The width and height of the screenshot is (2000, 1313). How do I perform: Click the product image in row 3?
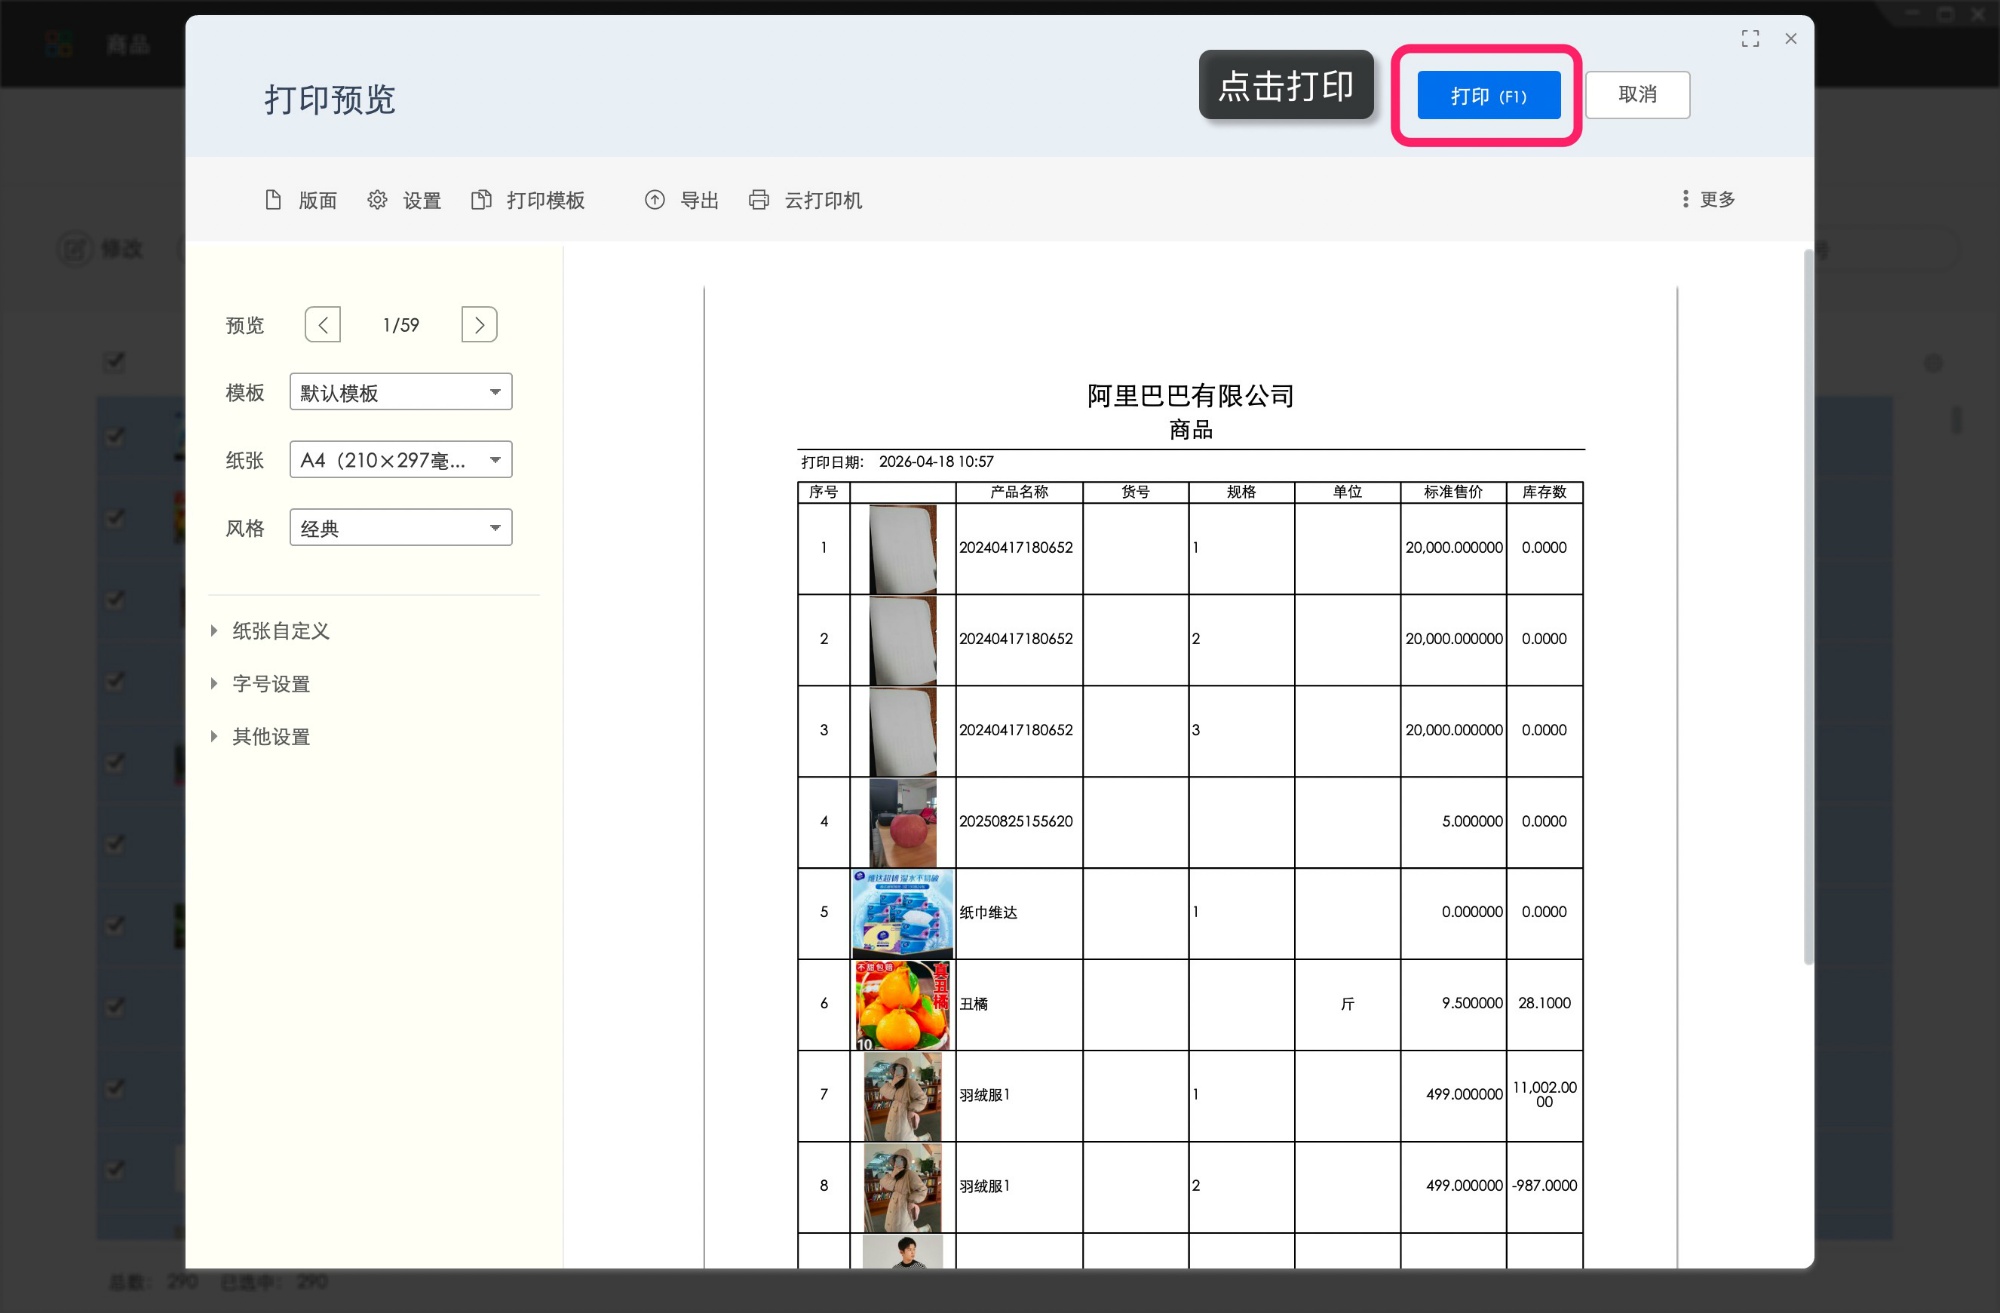tap(903, 731)
